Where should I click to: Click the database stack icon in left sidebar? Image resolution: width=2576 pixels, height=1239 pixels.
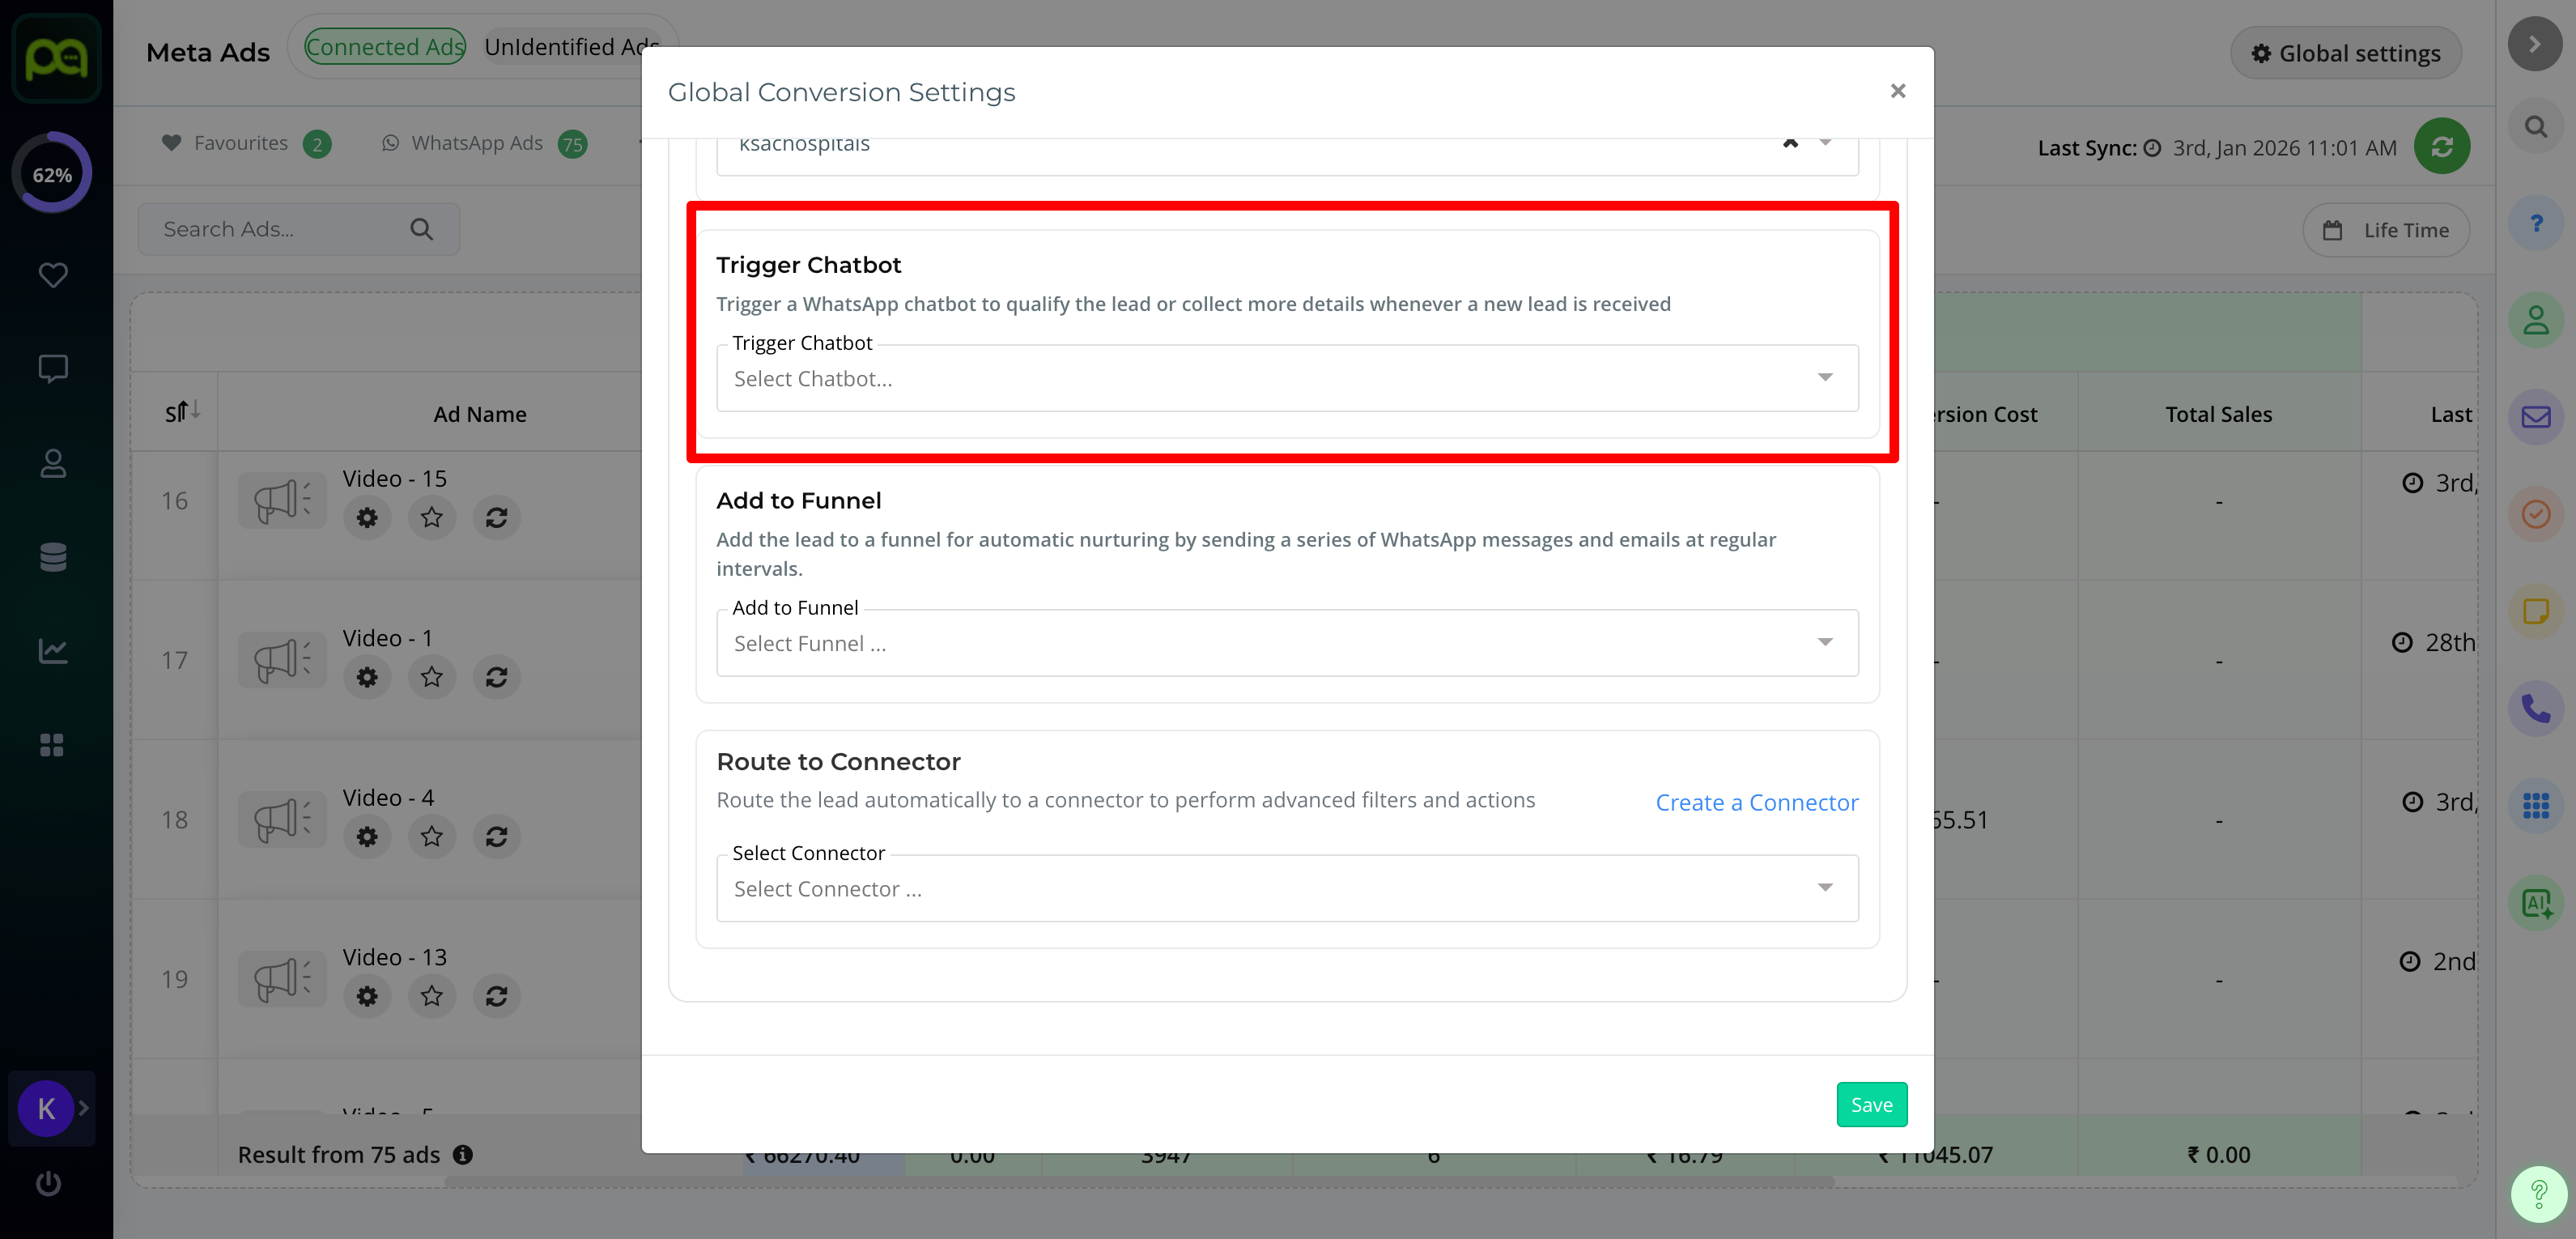tap(52, 557)
